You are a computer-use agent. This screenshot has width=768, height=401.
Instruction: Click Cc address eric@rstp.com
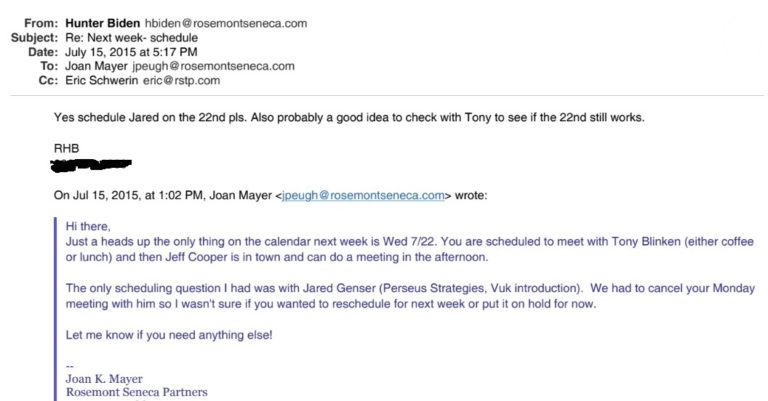click(x=181, y=80)
